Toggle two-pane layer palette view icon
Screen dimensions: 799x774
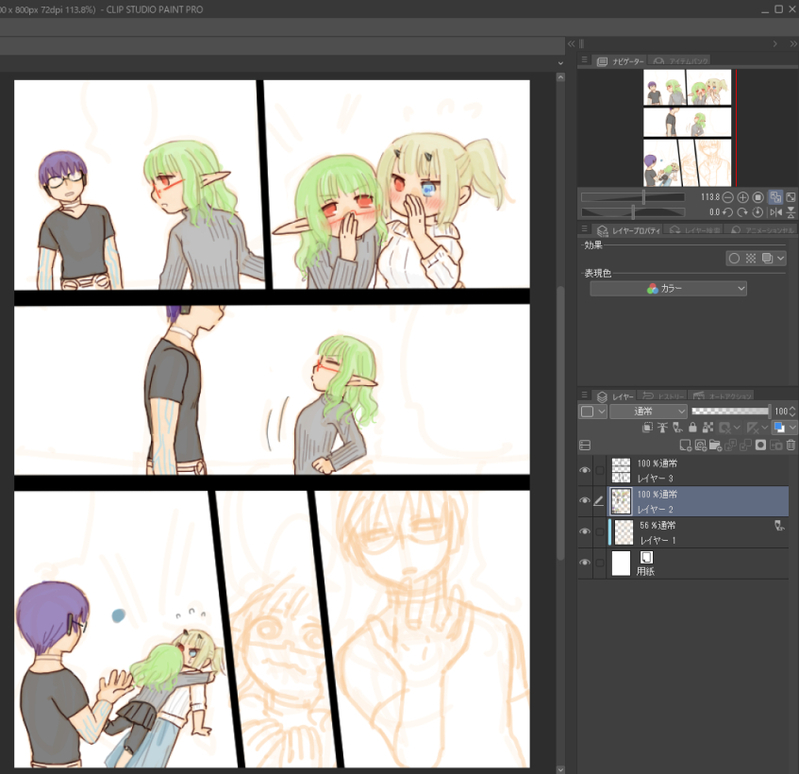point(585,445)
